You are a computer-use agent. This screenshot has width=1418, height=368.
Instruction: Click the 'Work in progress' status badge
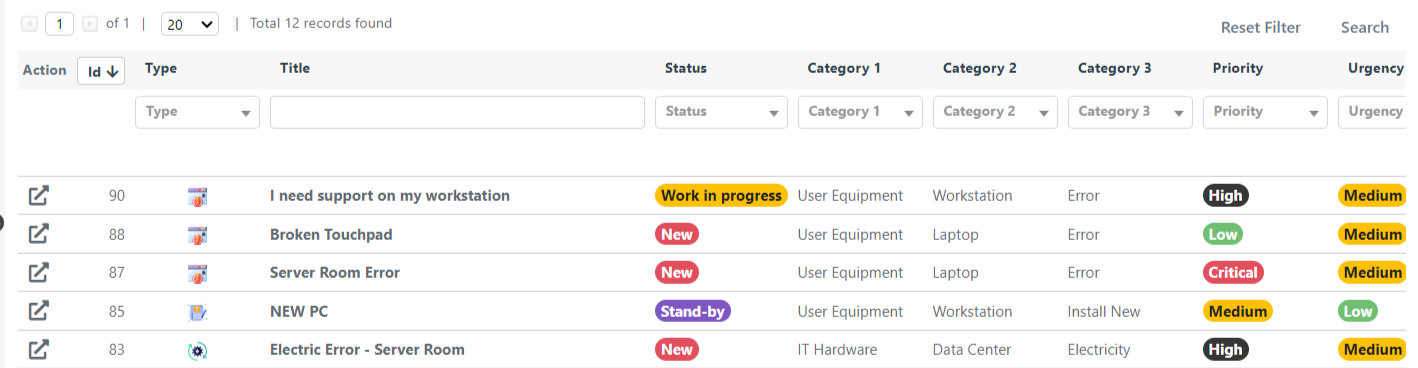coord(721,196)
